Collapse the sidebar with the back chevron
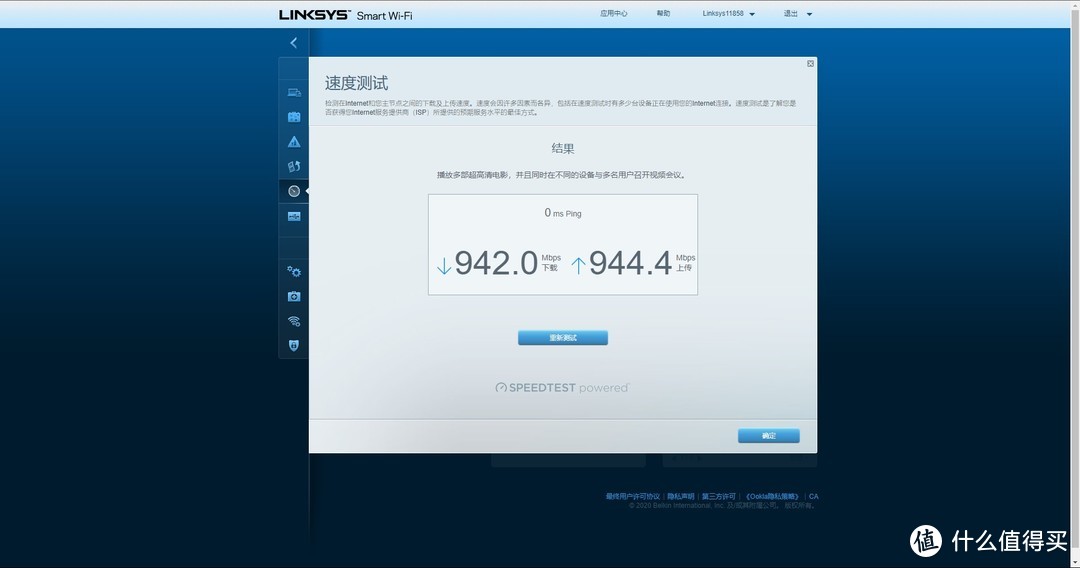The image size is (1080, 568). pos(293,43)
